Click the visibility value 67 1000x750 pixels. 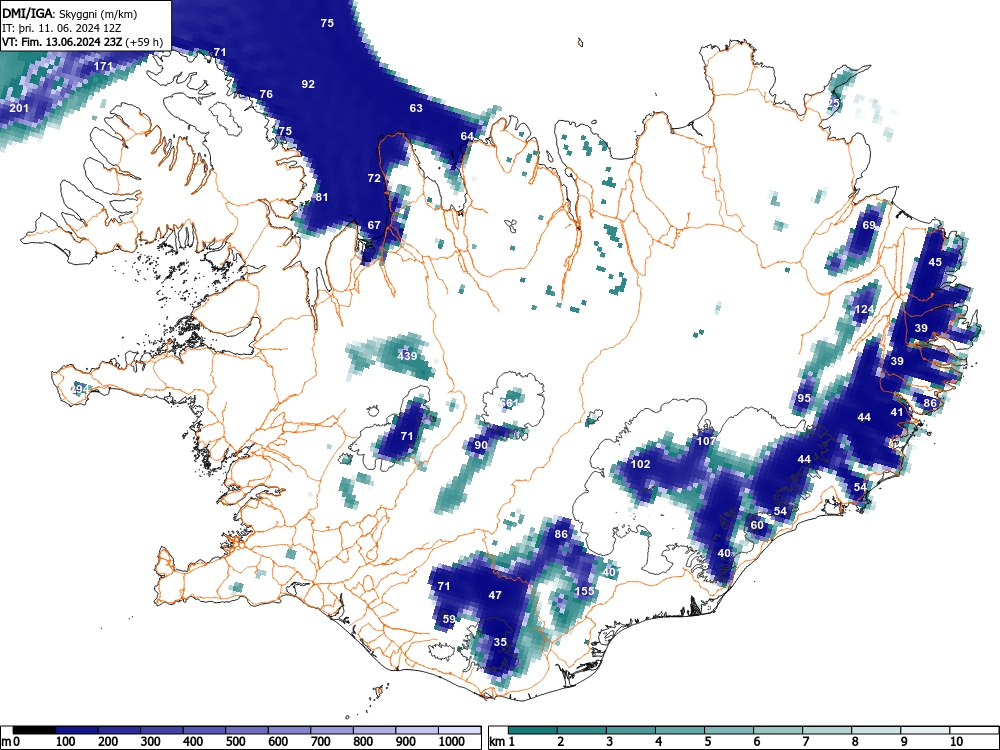click(374, 225)
